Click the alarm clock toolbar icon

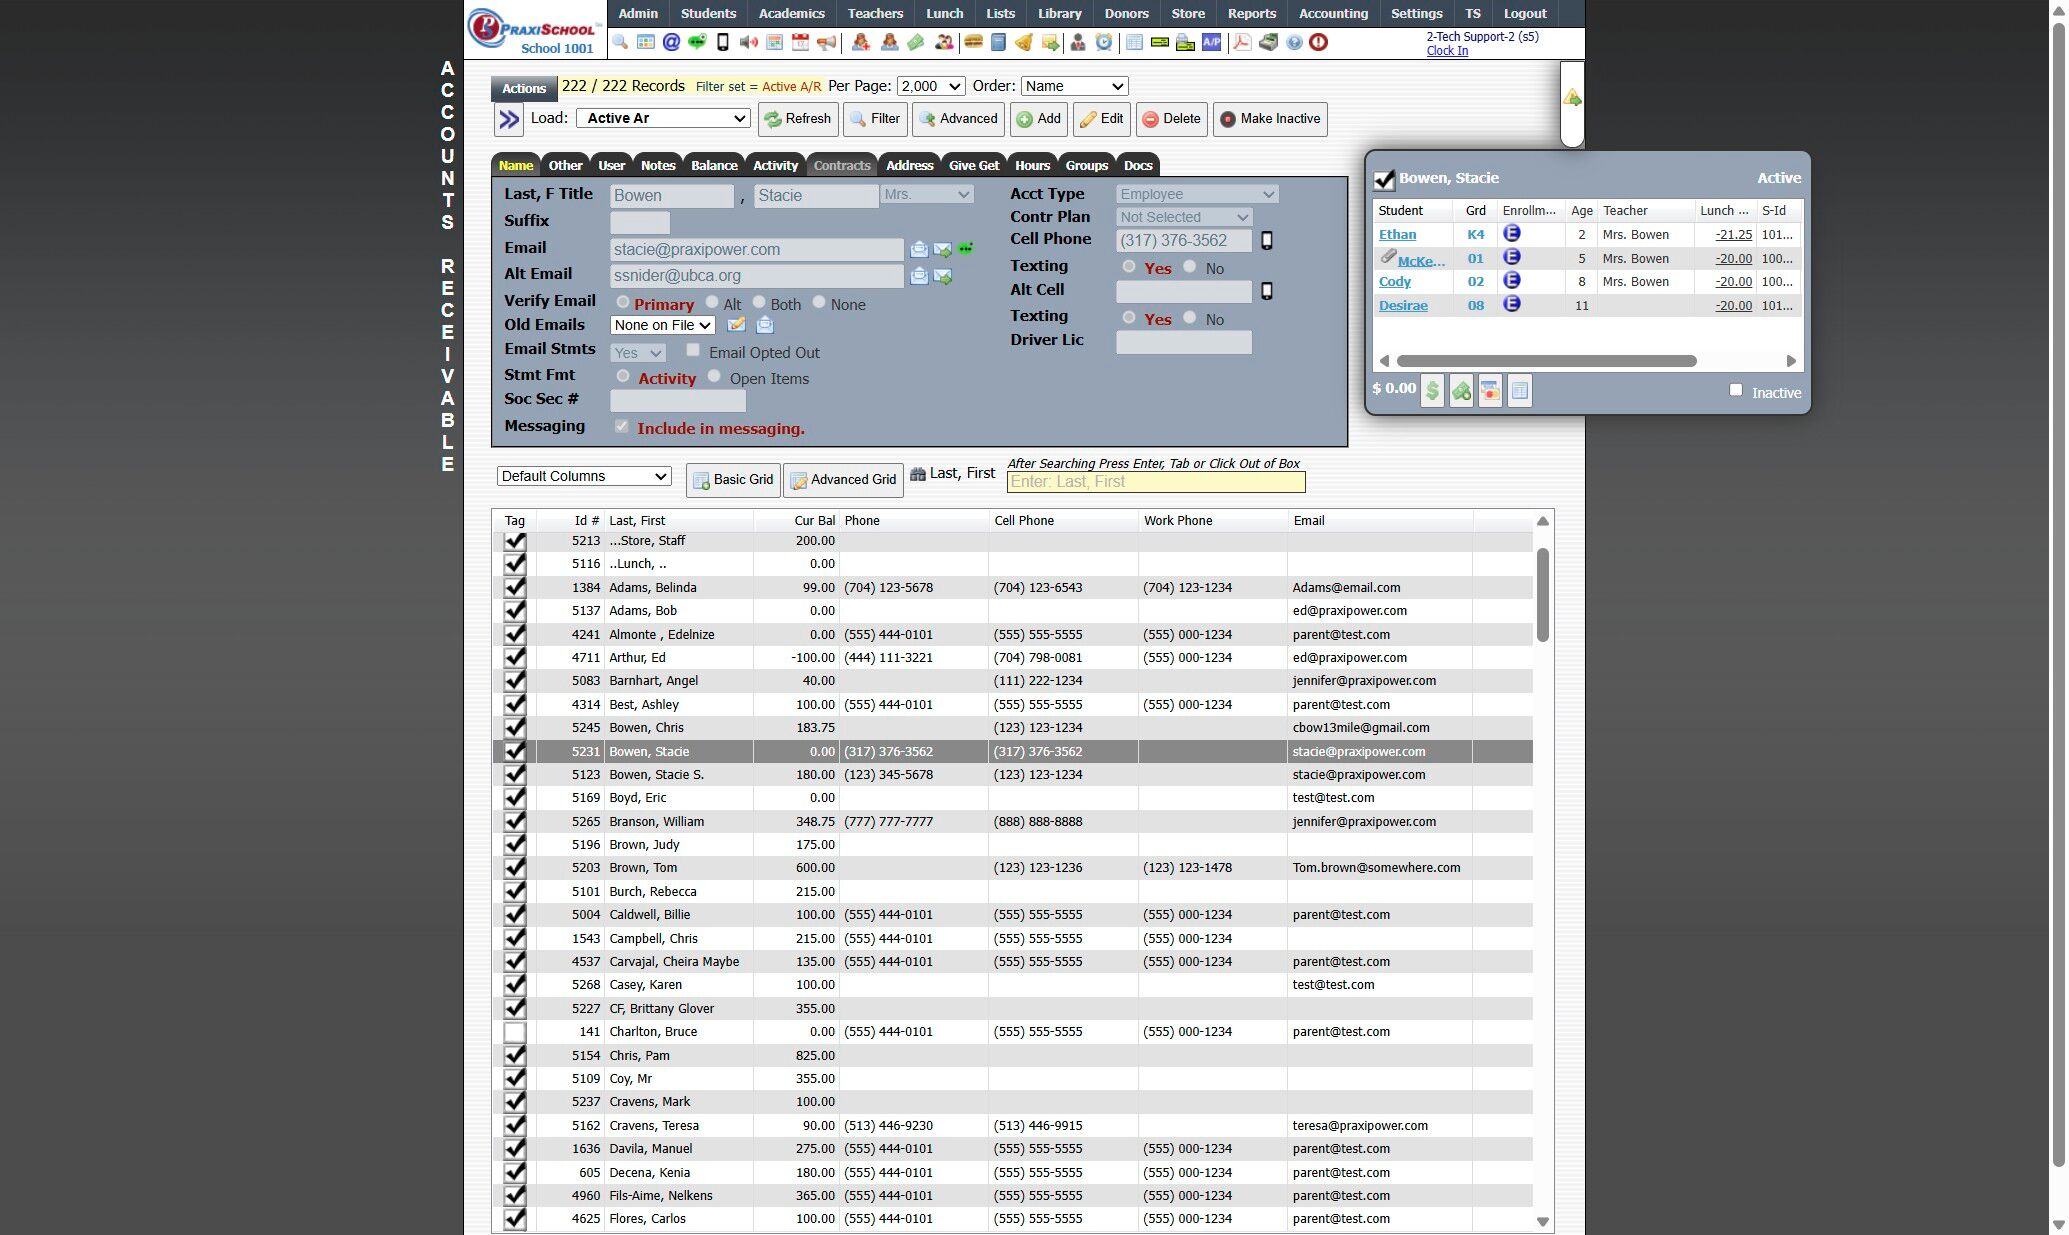[1103, 43]
